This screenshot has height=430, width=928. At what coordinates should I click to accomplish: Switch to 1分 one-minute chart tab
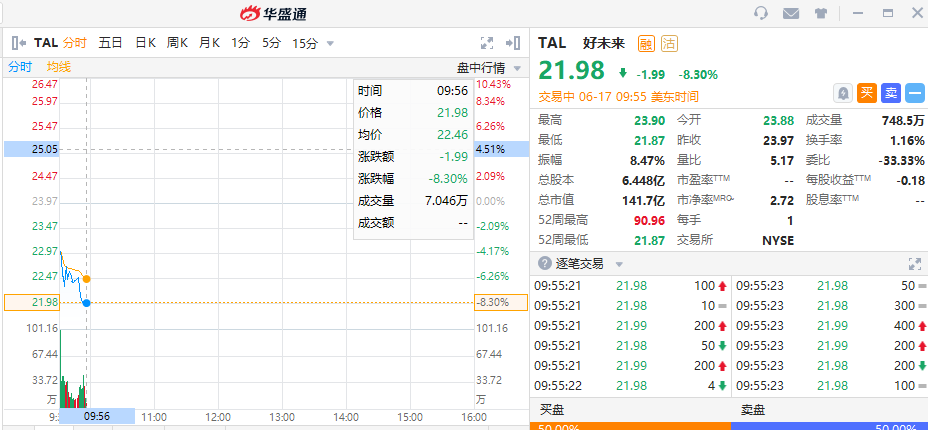pyautogui.click(x=240, y=43)
